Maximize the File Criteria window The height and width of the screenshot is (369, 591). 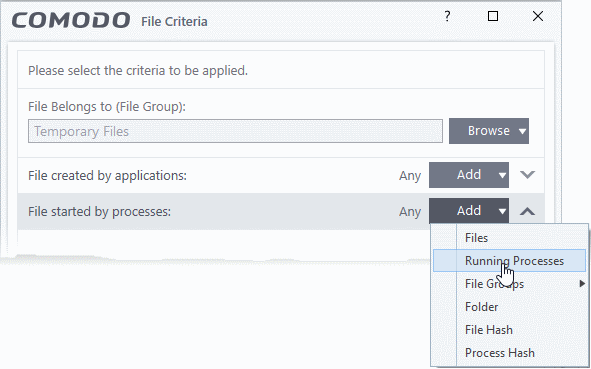[493, 16]
